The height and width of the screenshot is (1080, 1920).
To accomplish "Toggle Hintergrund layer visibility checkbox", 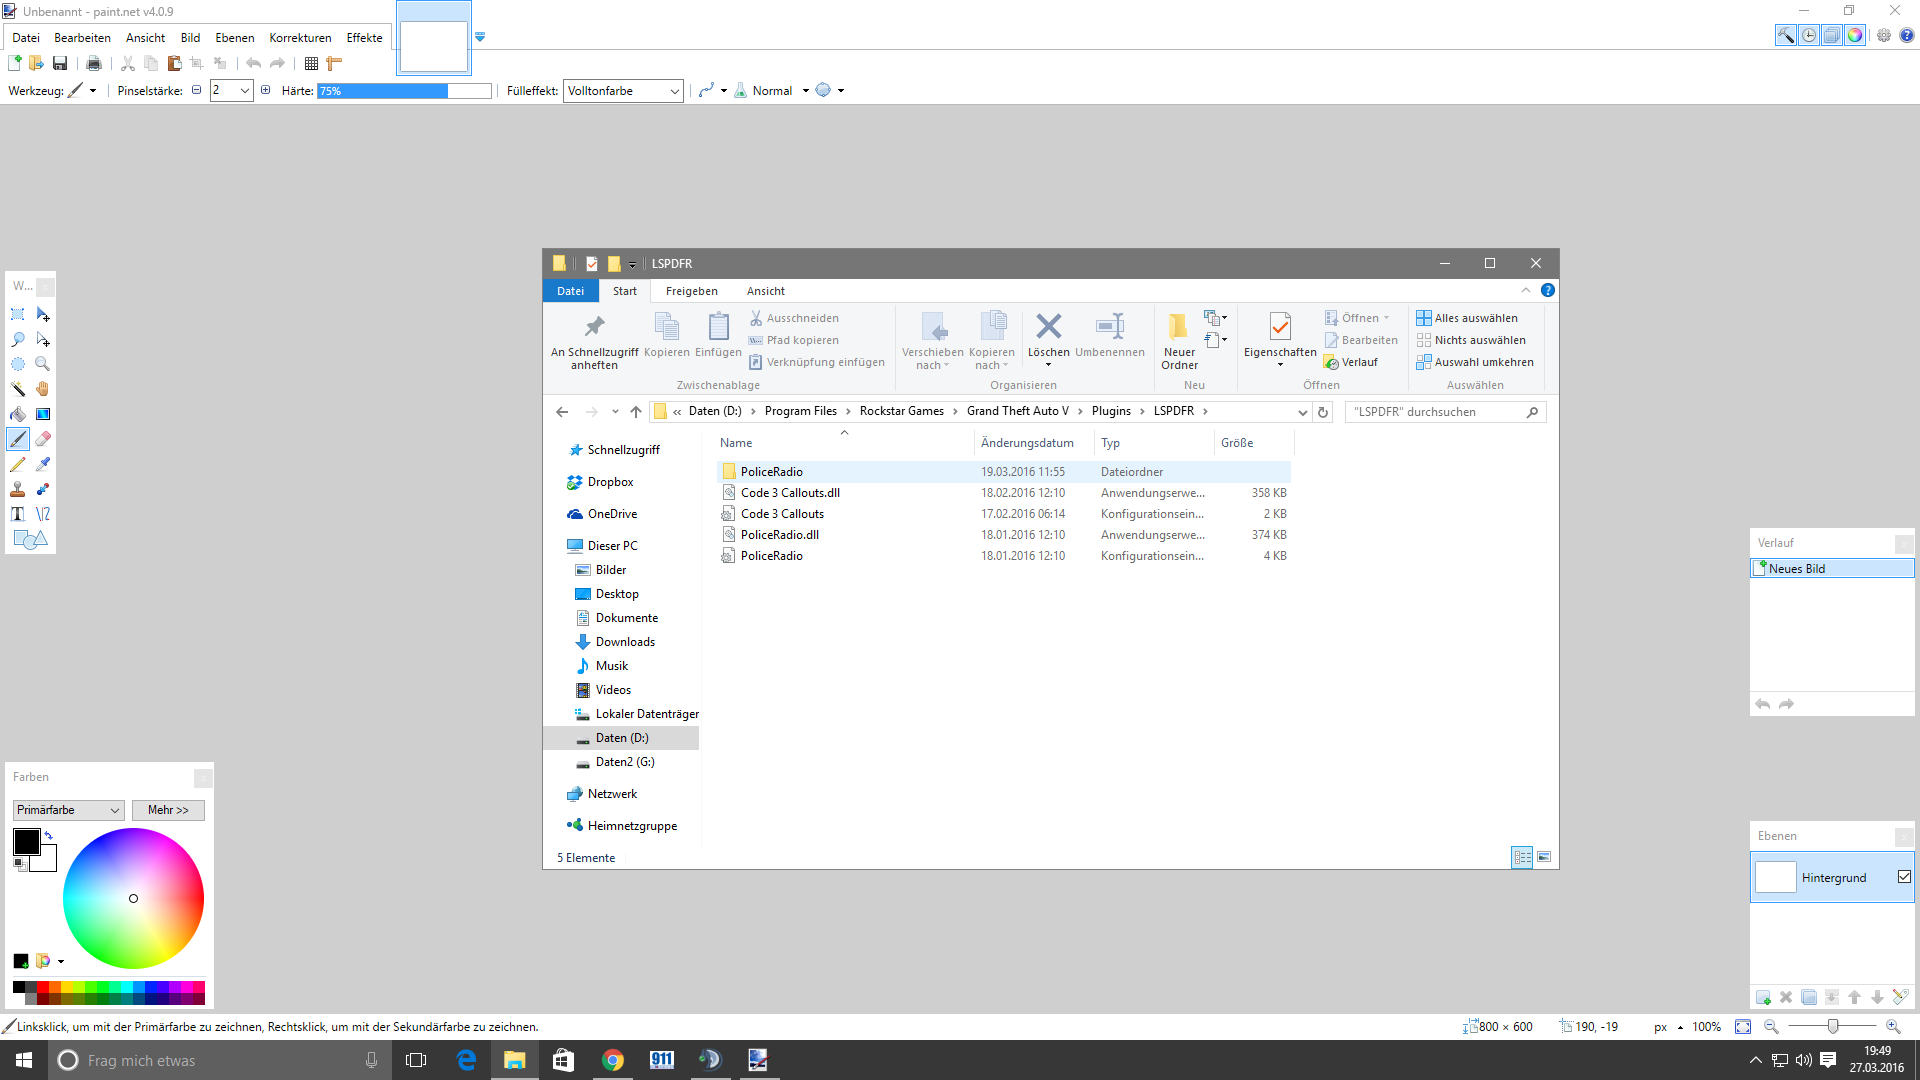I will (x=1904, y=877).
